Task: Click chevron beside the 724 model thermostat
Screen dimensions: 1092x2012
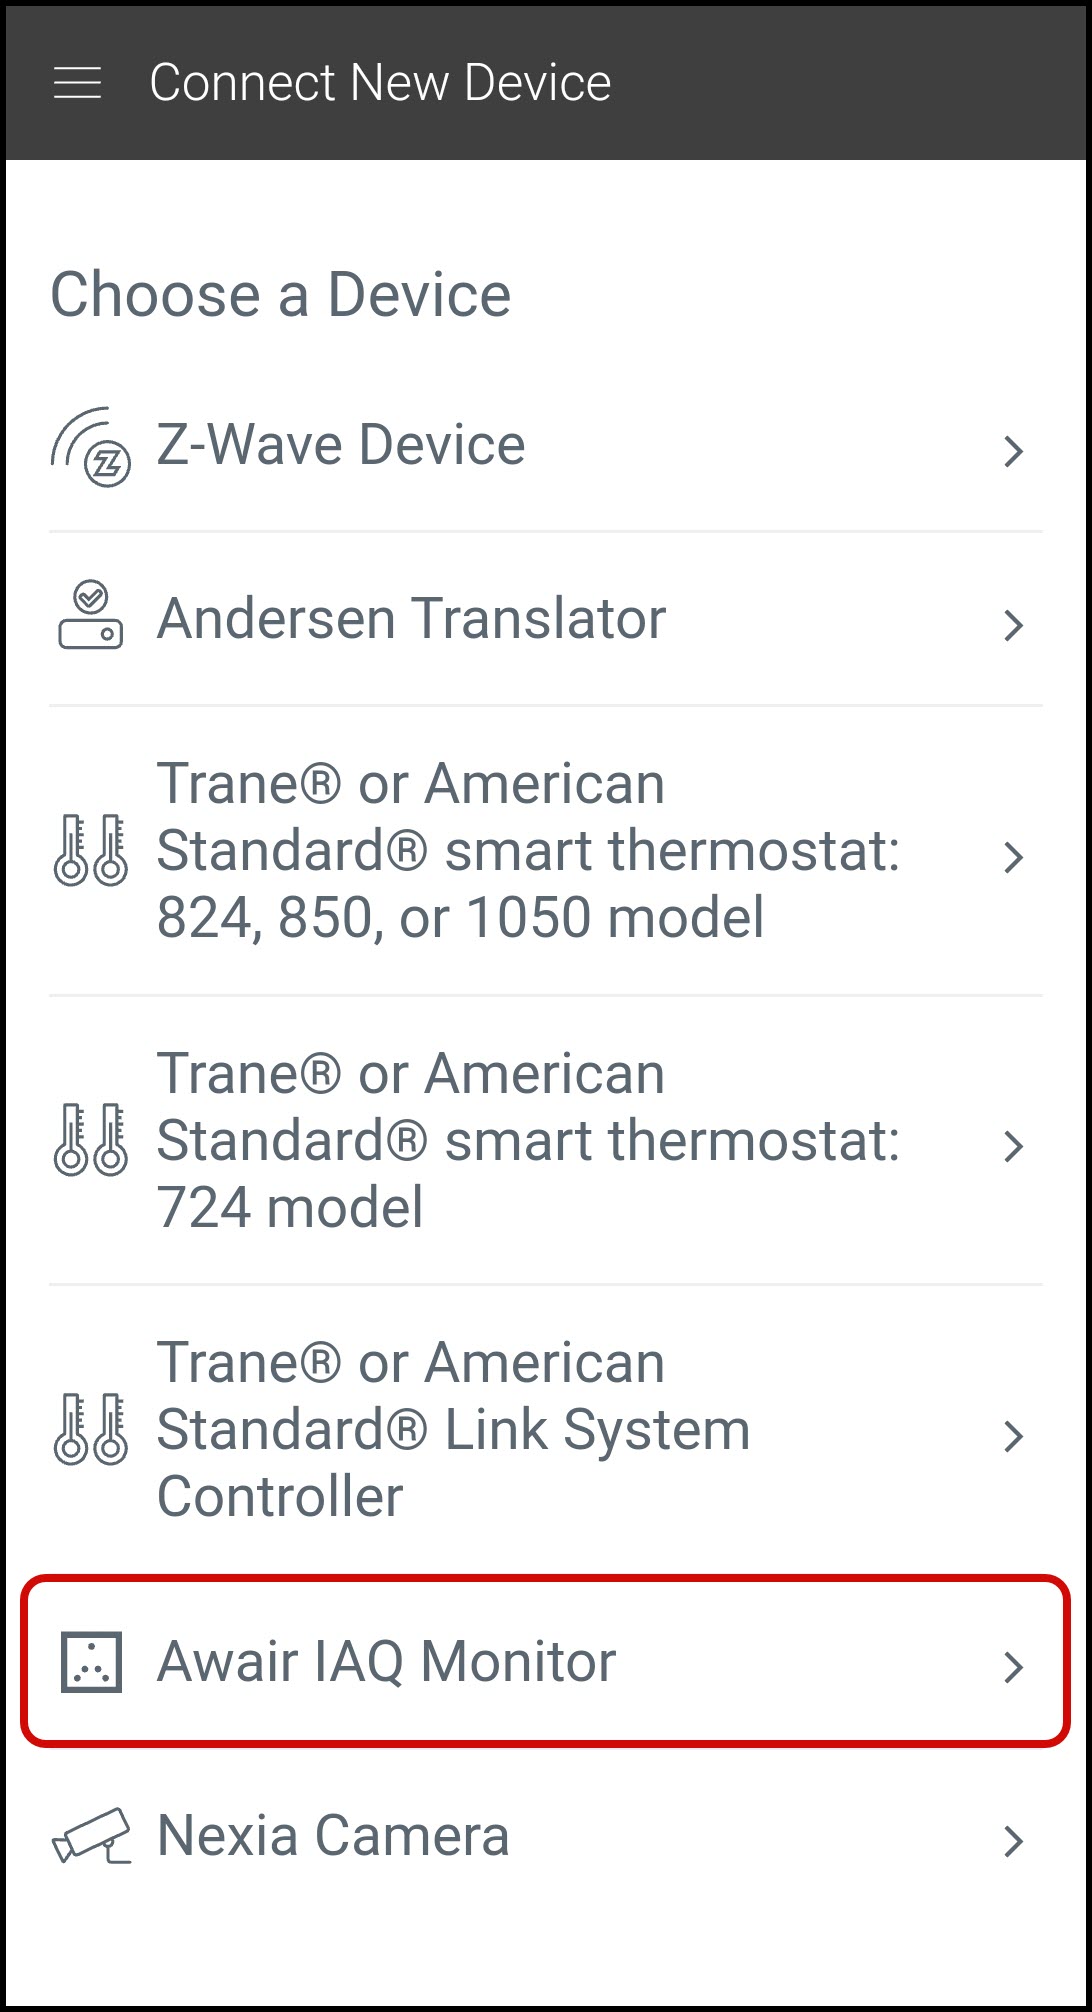Action: pos(1013,1146)
